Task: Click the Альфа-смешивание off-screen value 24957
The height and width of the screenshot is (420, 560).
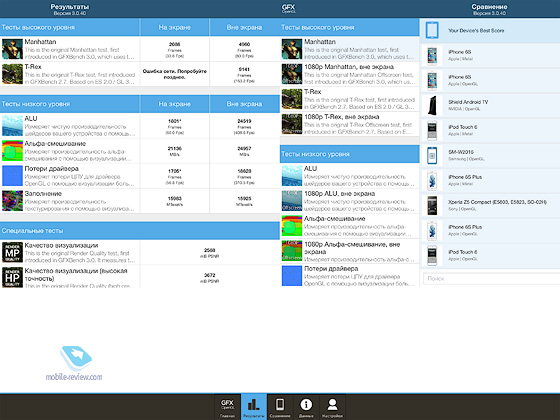Action: tap(244, 151)
